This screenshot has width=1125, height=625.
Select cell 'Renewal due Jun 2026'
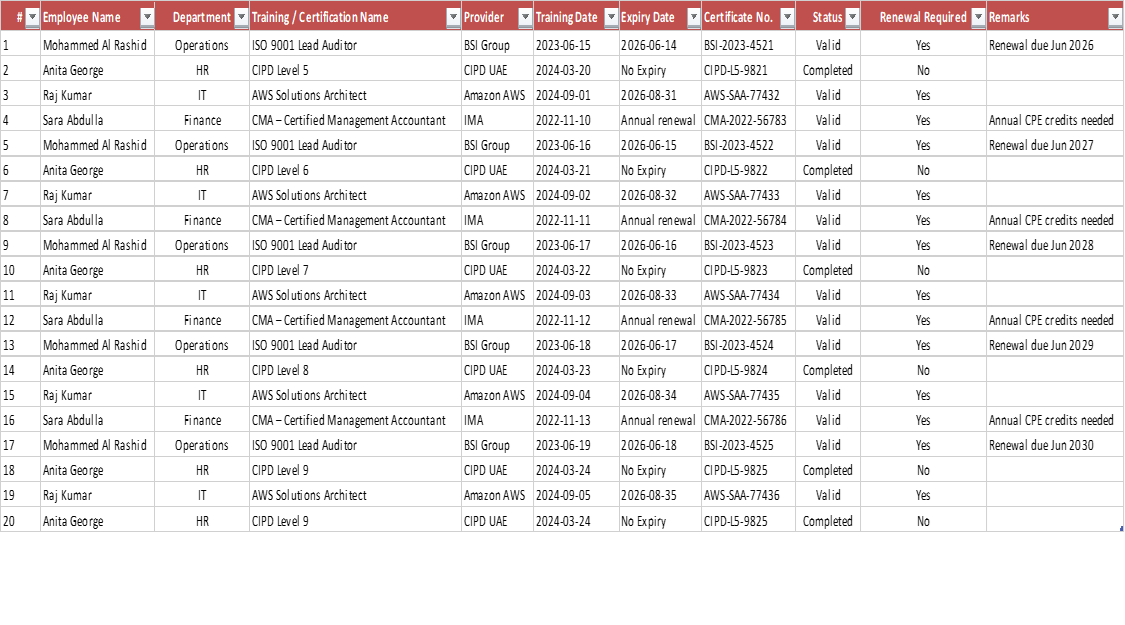[1055, 45]
